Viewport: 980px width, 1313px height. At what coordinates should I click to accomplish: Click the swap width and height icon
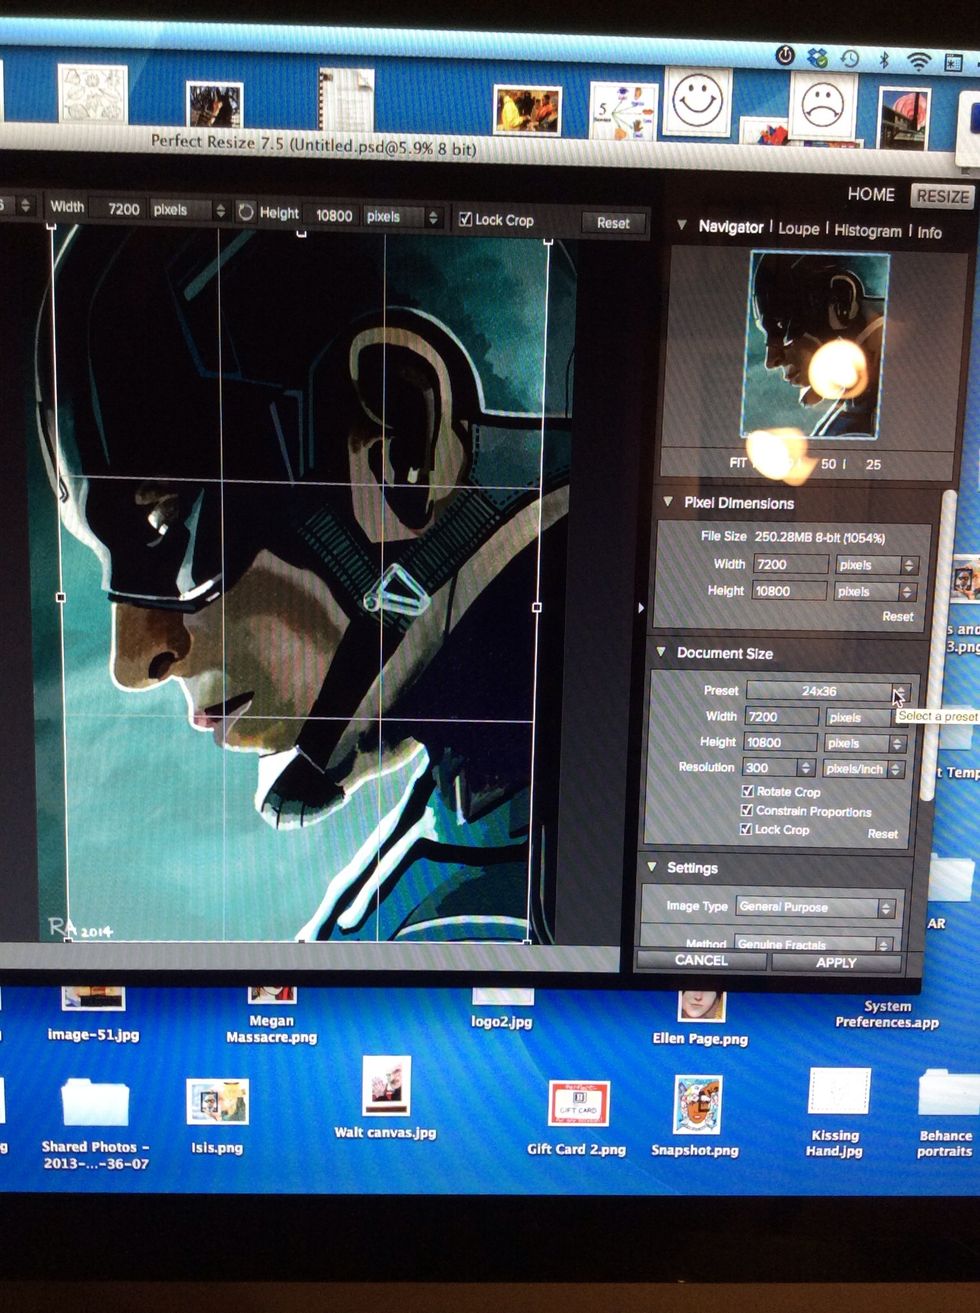[246, 212]
